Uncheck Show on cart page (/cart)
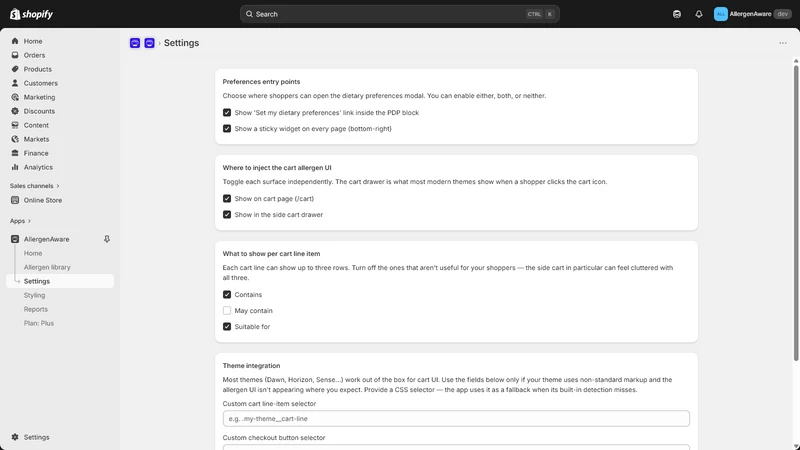Viewport: 800px width, 450px height. 227,198
